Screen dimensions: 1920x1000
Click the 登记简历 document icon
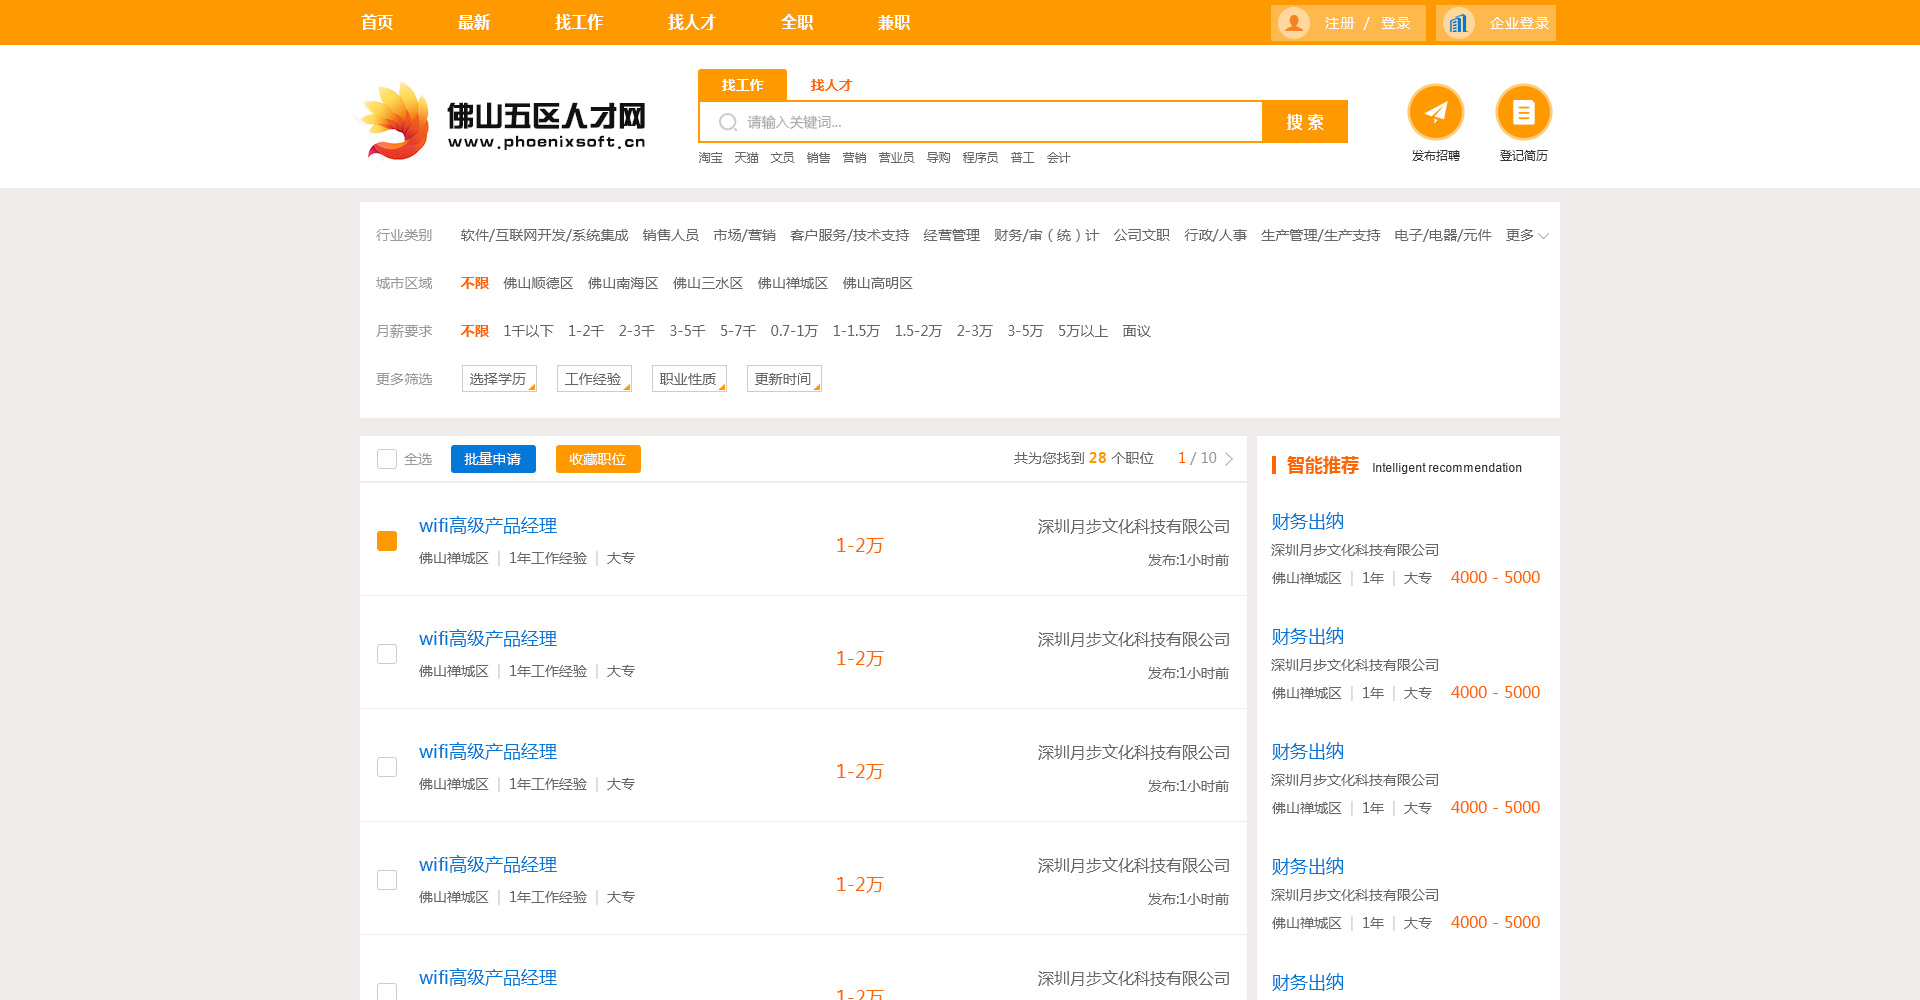pyautogui.click(x=1523, y=112)
